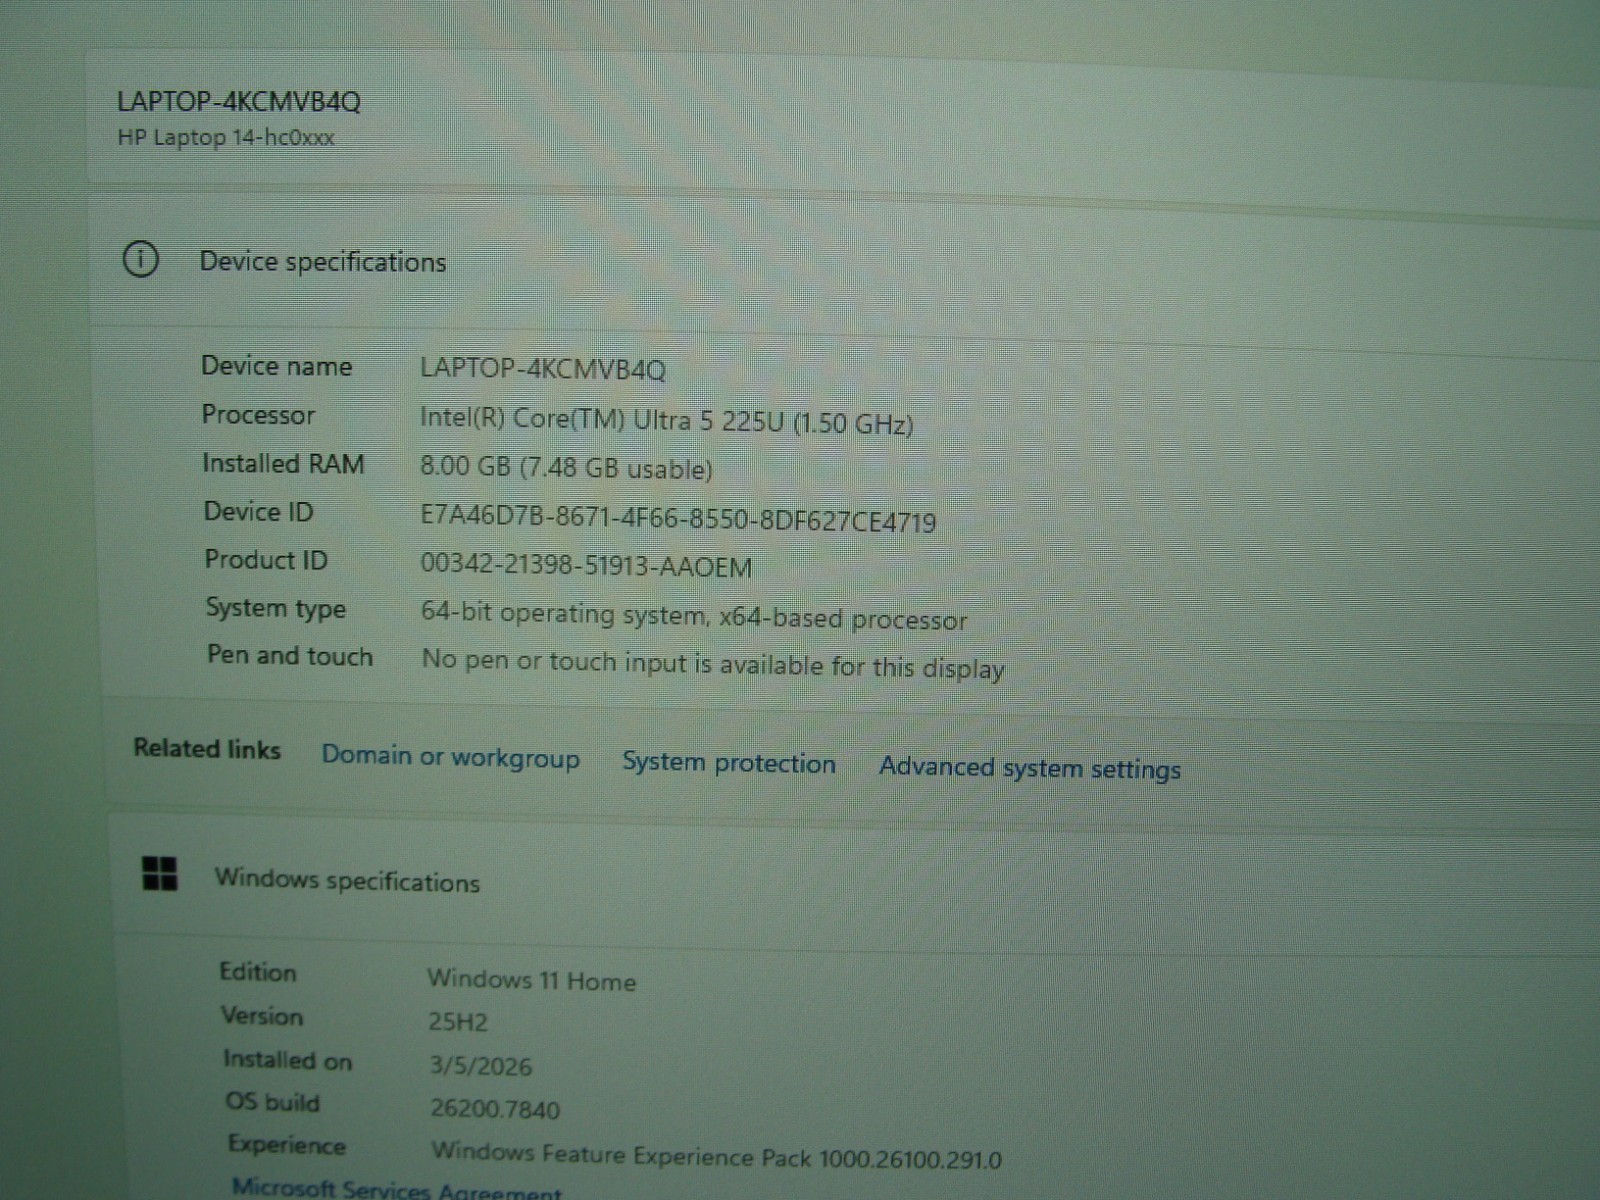Click the Installed RAM label
The width and height of the screenshot is (1600, 1200).
[x=283, y=463]
